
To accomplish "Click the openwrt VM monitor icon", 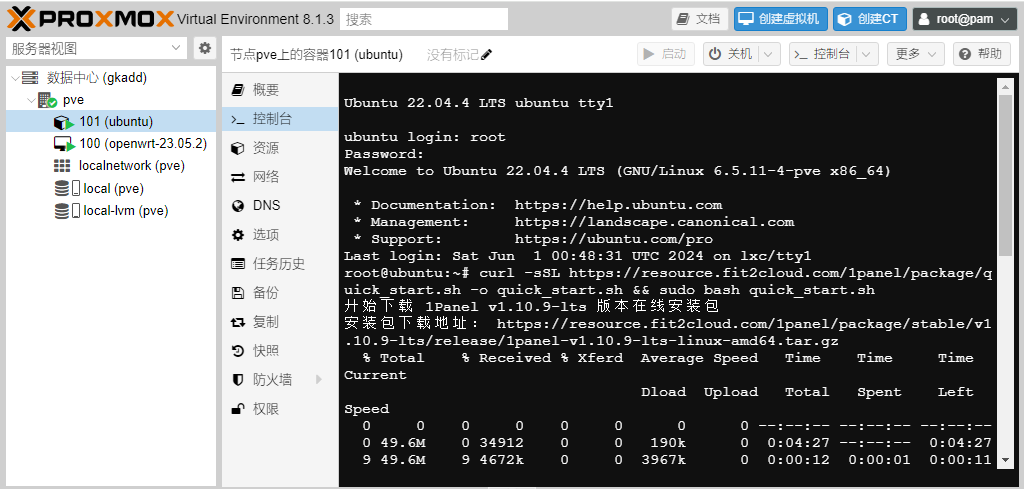I will pos(63,144).
